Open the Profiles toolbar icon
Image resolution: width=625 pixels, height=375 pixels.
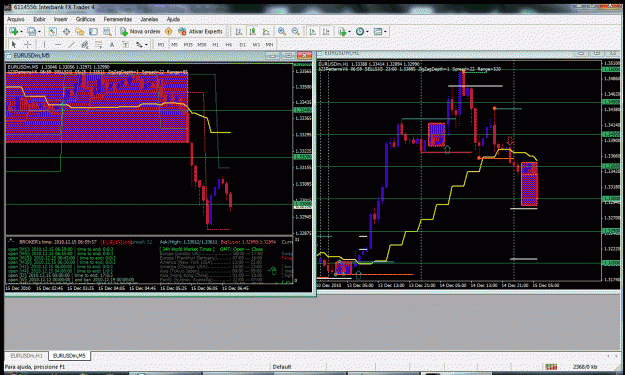pos(31,31)
